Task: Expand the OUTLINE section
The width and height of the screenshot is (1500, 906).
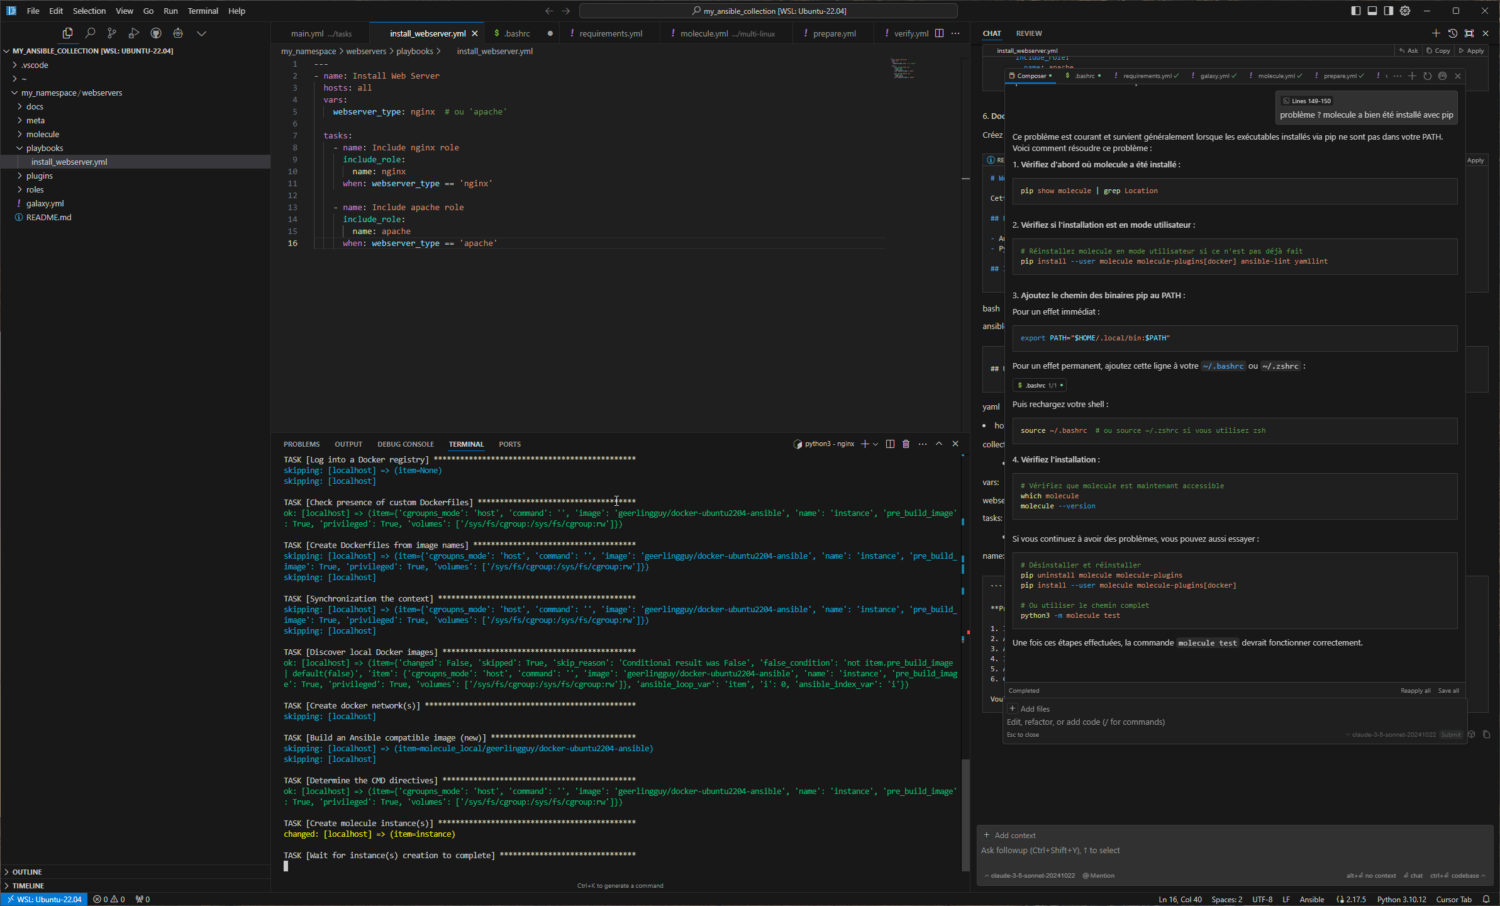Action: tap(27, 872)
